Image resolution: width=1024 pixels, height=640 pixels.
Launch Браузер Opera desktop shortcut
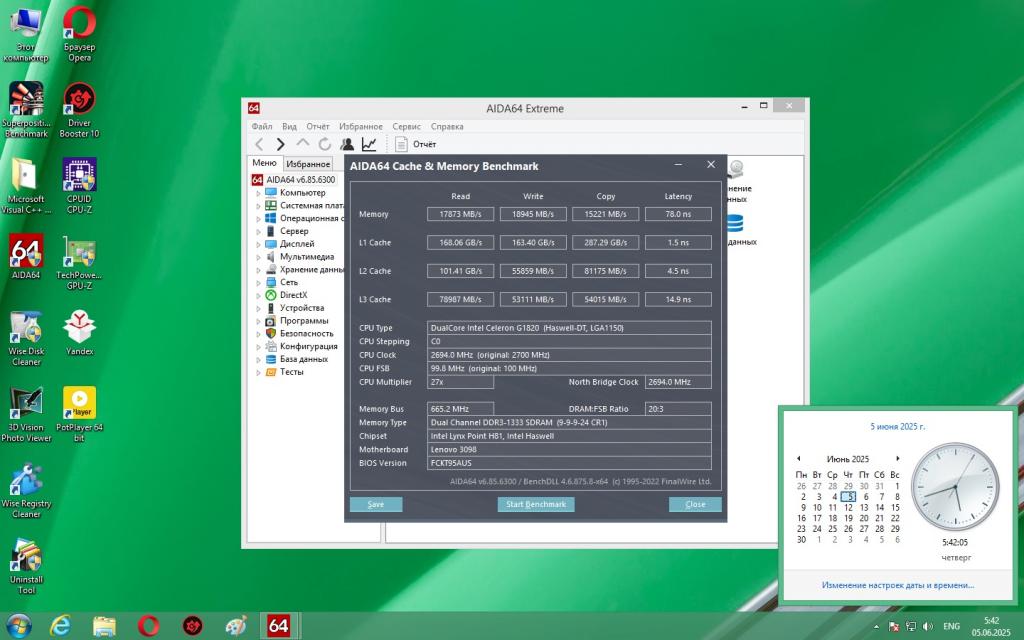tap(79, 34)
